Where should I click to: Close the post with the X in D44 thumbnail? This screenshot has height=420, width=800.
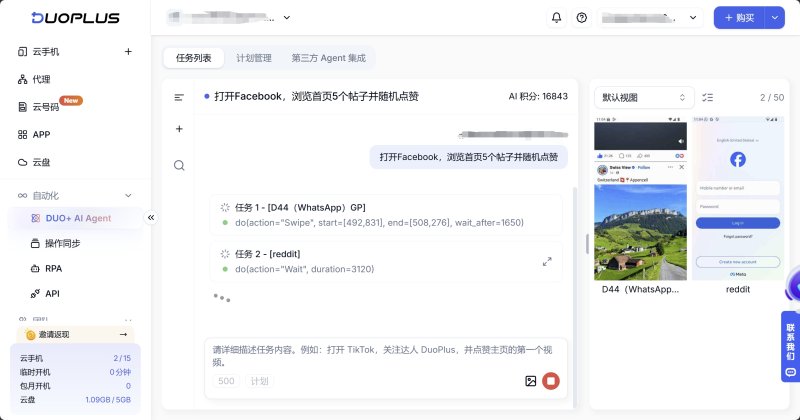tap(682, 167)
